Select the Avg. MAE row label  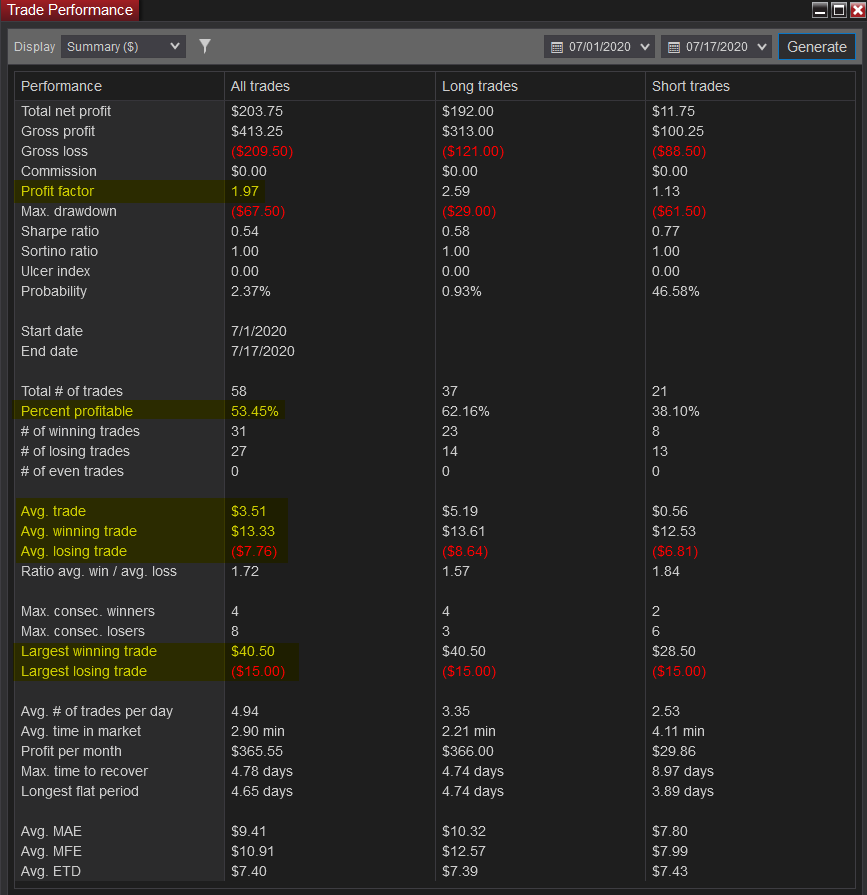(51, 831)
